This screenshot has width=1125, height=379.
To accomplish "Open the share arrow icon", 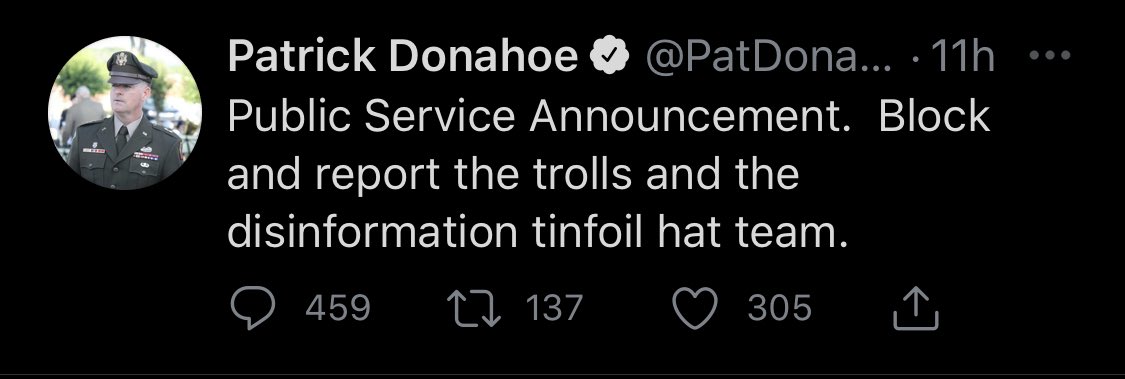I will click(915, 308).
